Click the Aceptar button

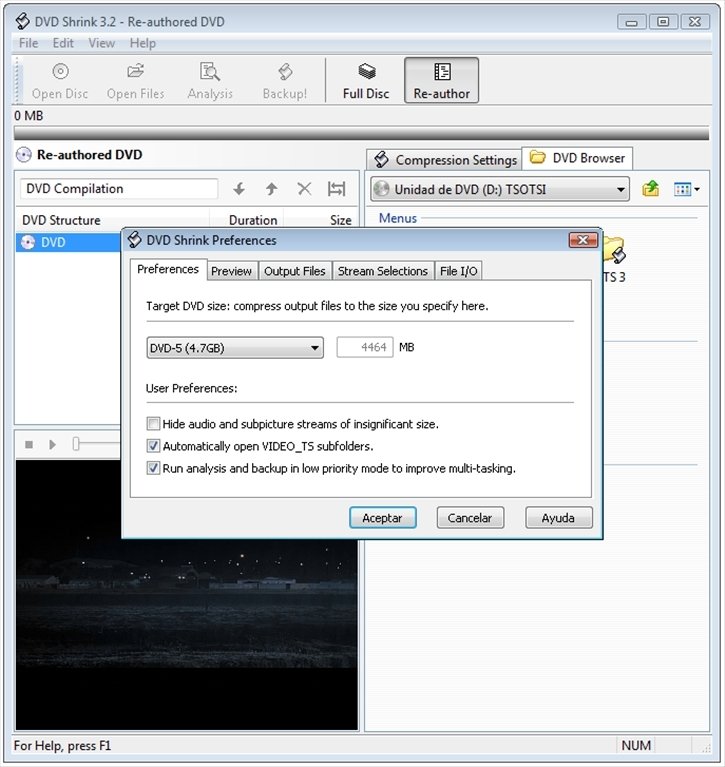tap(383, 518)
